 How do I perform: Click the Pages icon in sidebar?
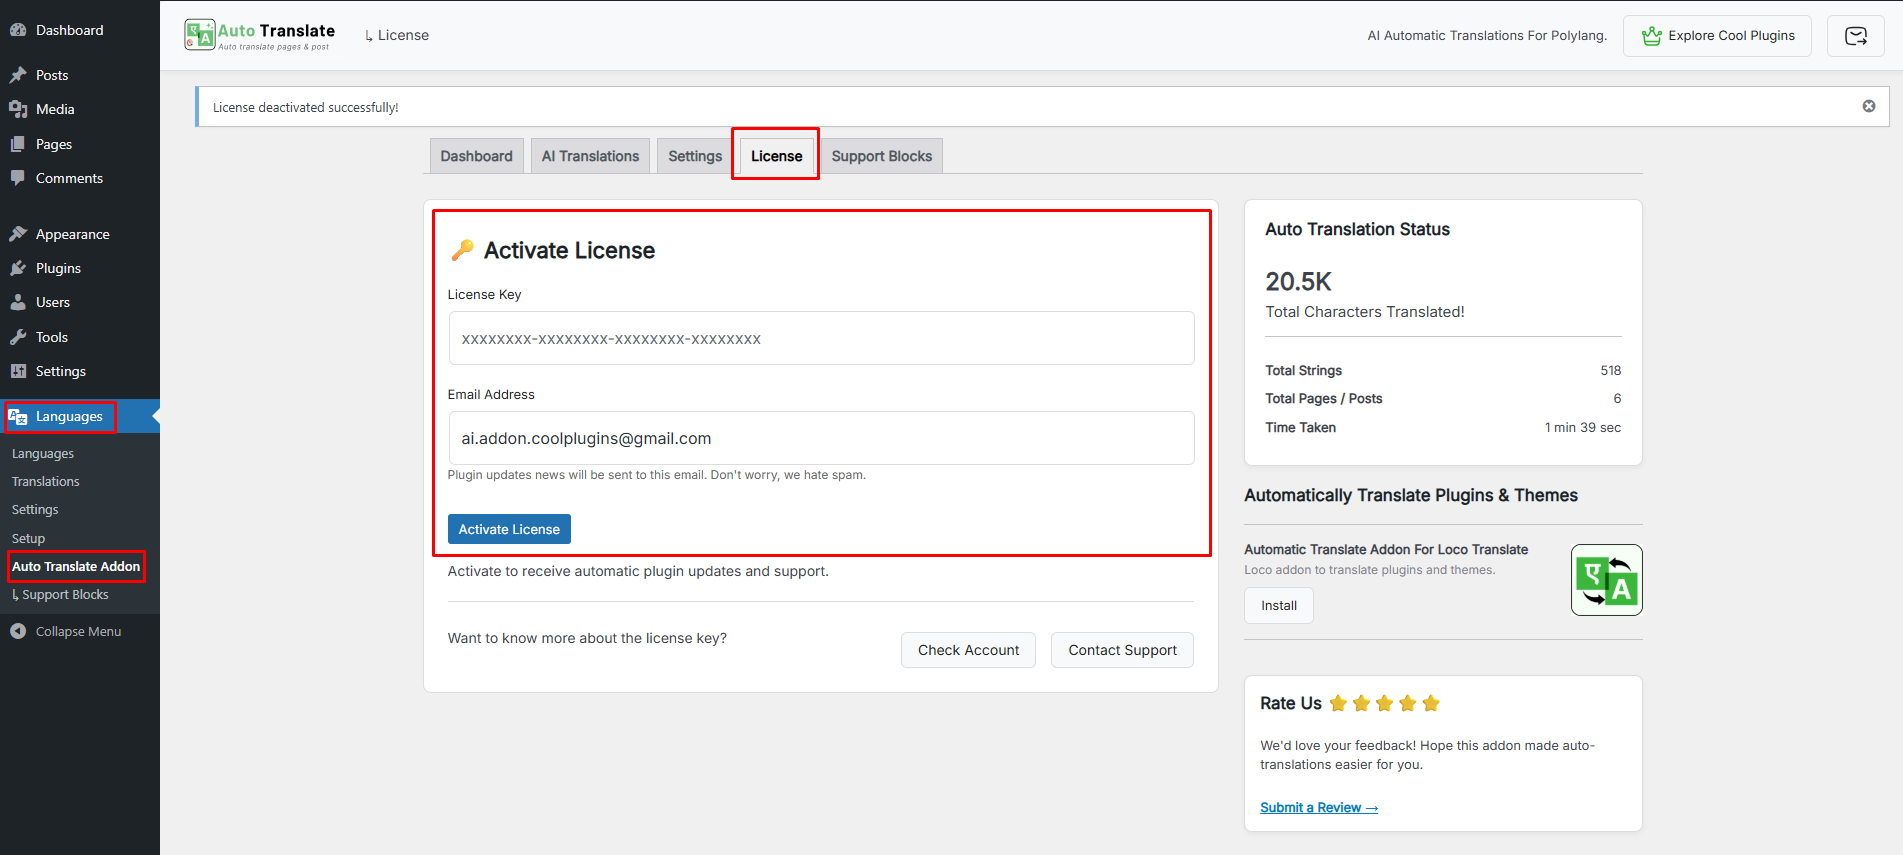click(18, 144)
